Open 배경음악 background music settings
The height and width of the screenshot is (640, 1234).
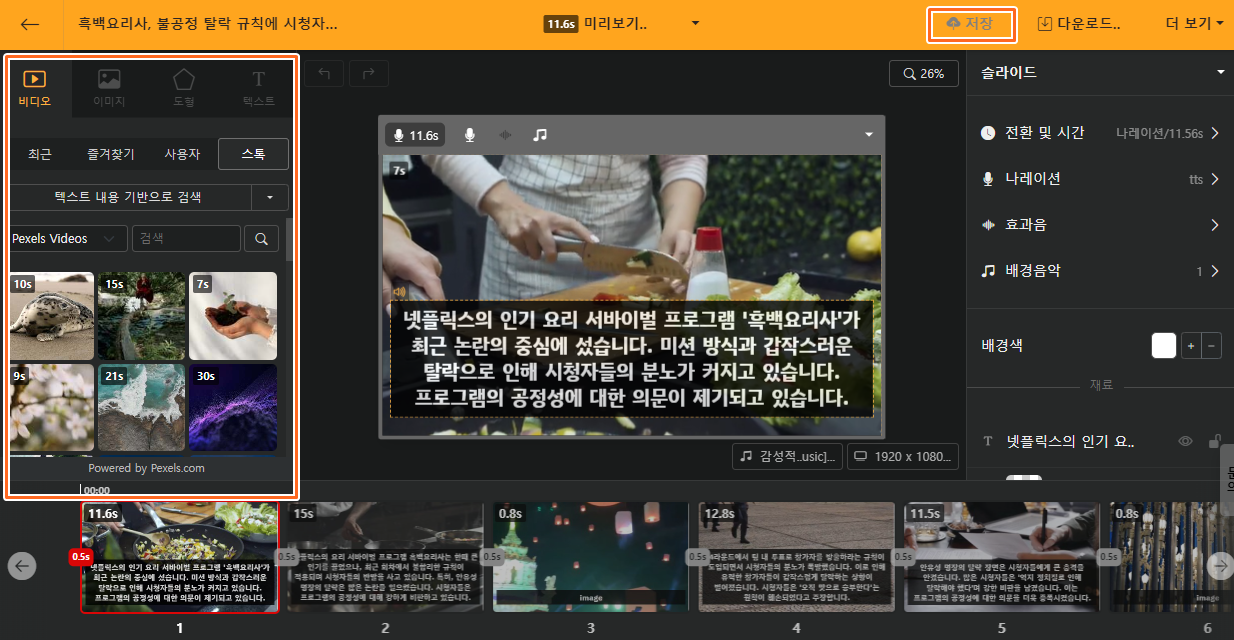pos(1100,271)
